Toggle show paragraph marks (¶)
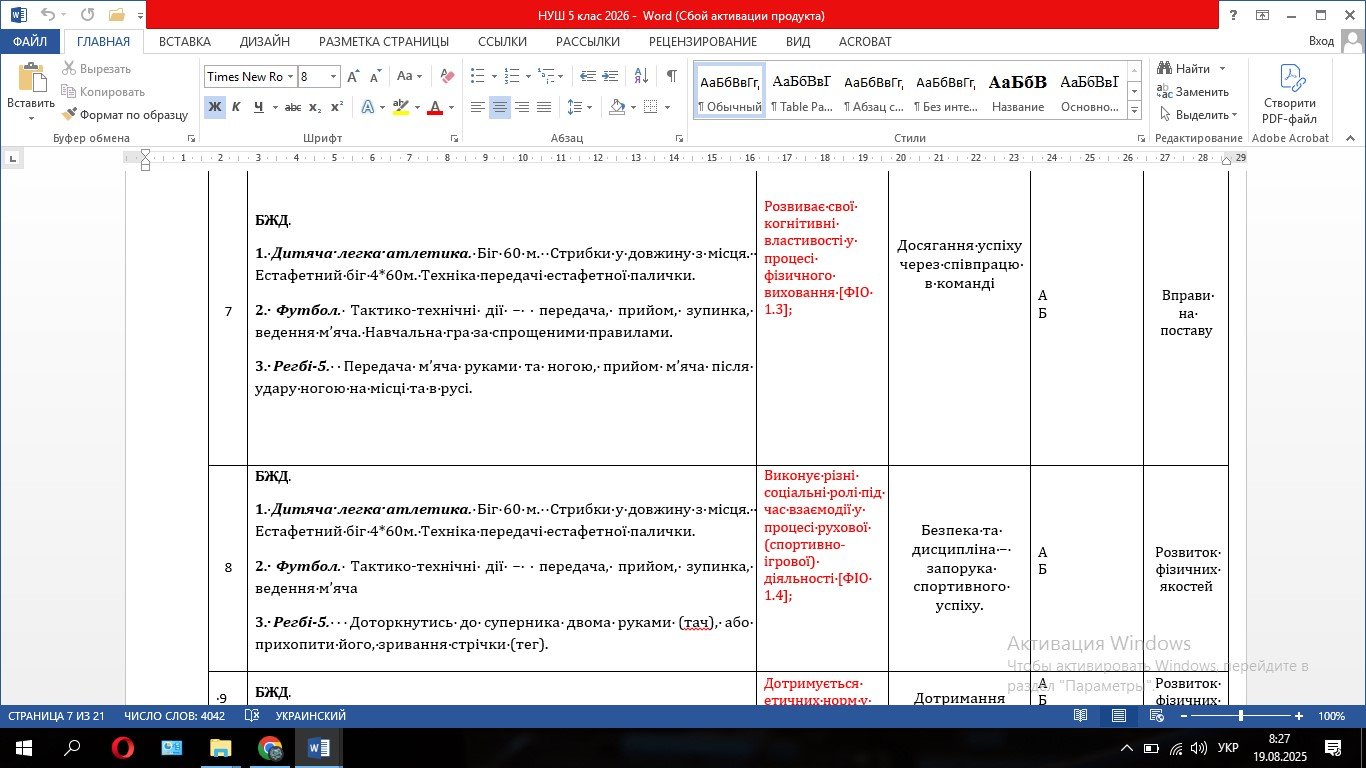The image size is (1366, 768). 672,76
